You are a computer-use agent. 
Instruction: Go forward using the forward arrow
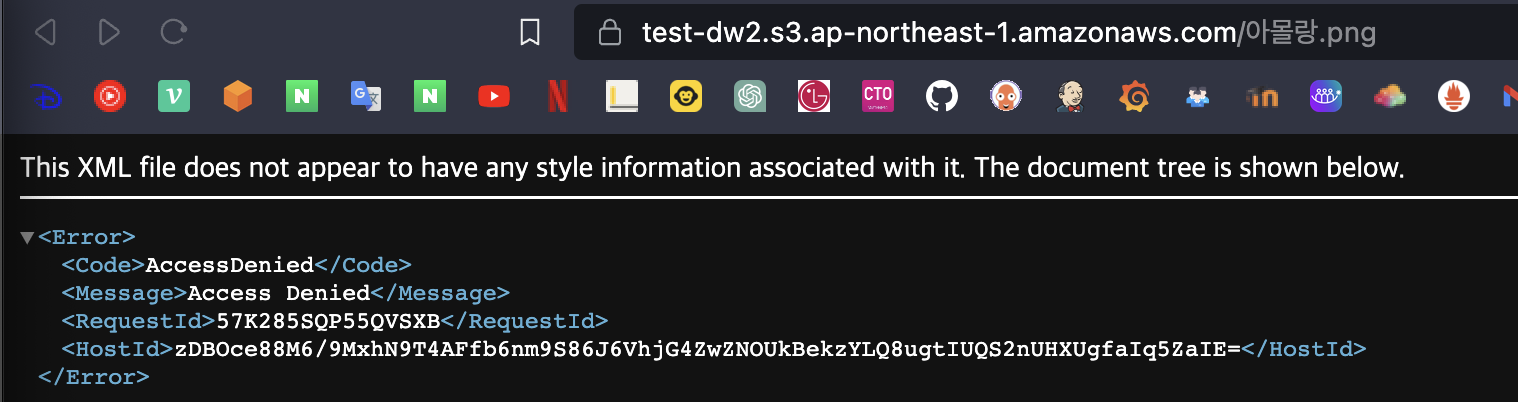[x=109, y=33]
